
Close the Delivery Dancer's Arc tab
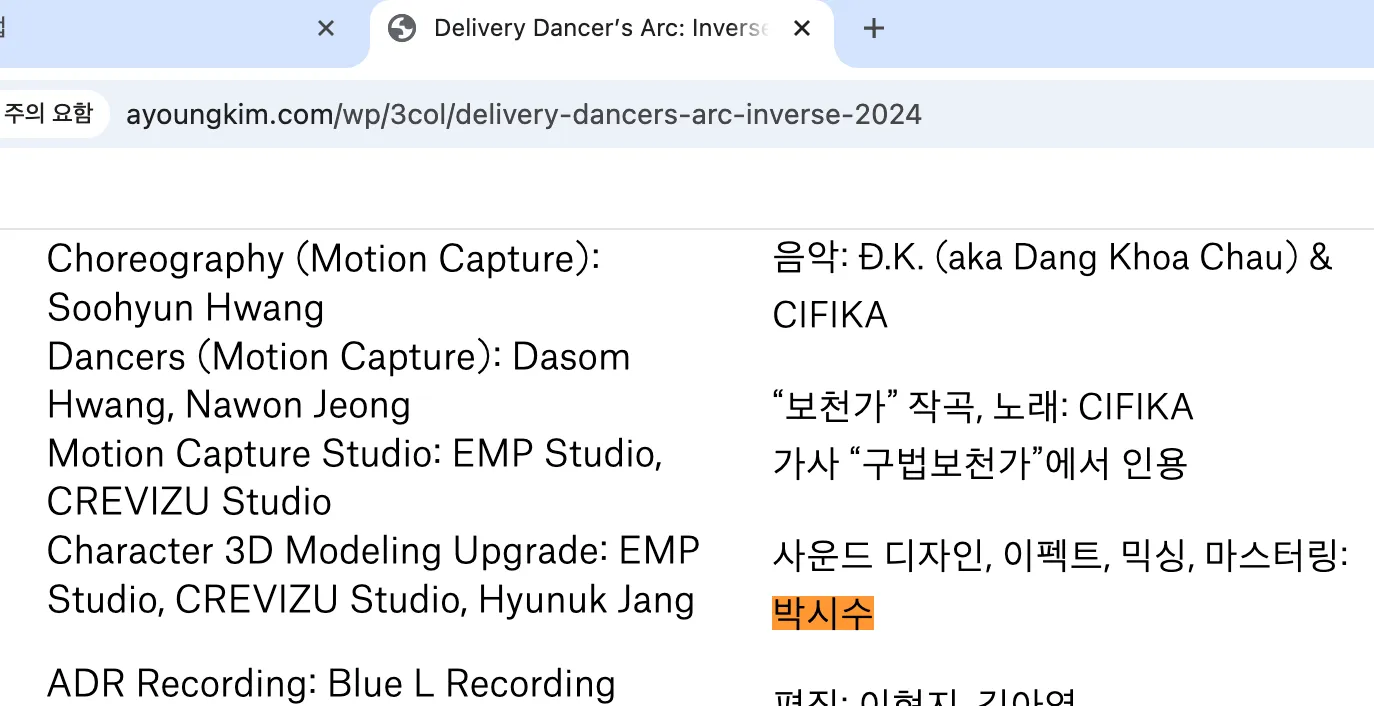click(x=802, y=29)
